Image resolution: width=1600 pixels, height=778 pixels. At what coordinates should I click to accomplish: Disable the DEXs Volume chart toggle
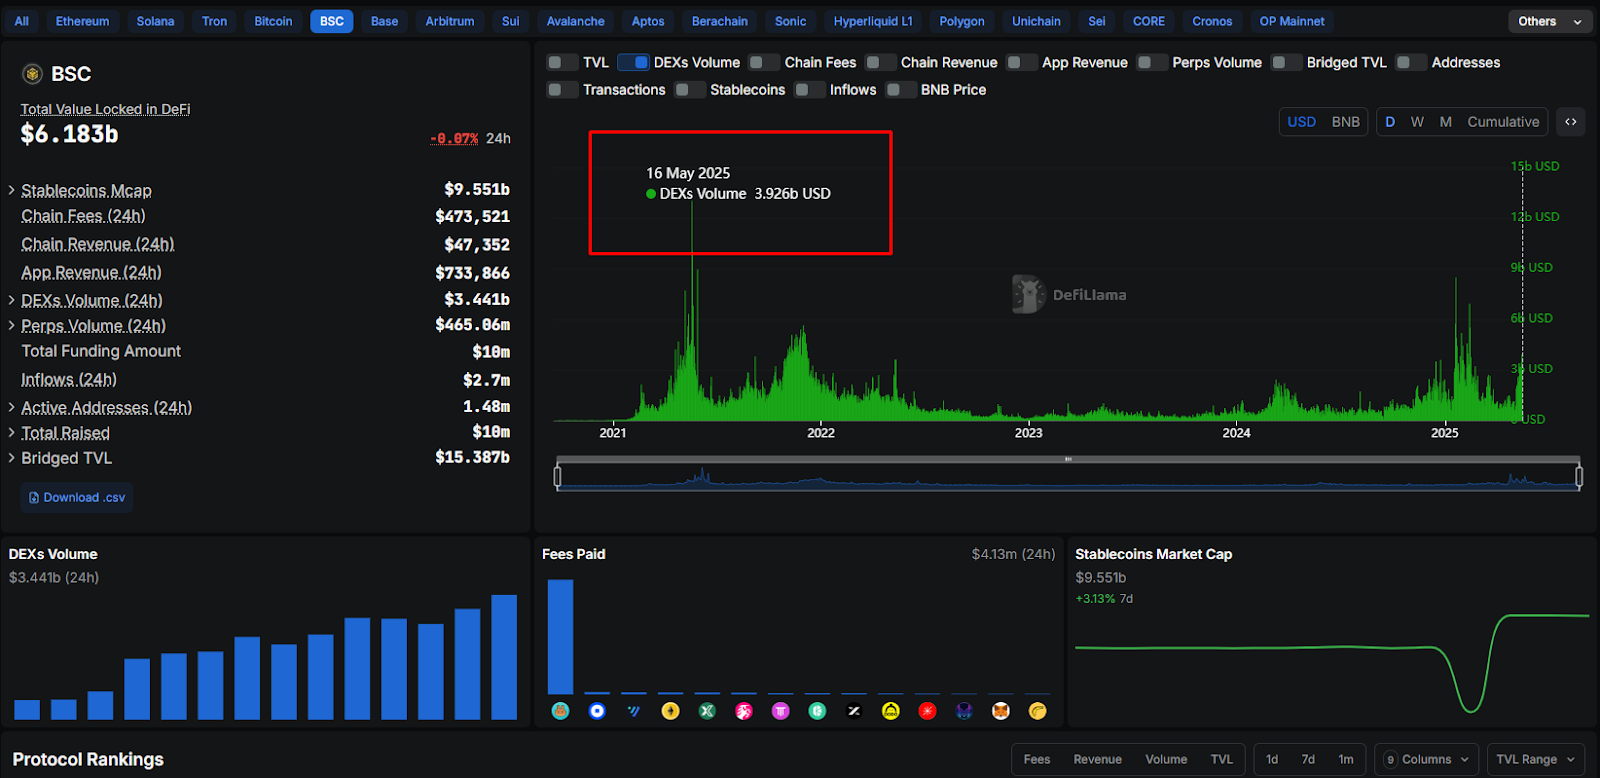[633, 62]
